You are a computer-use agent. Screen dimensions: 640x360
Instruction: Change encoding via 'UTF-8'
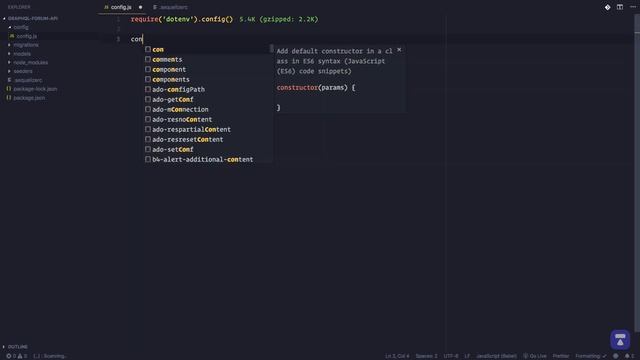pyautogui.click(x=451, y=356)
